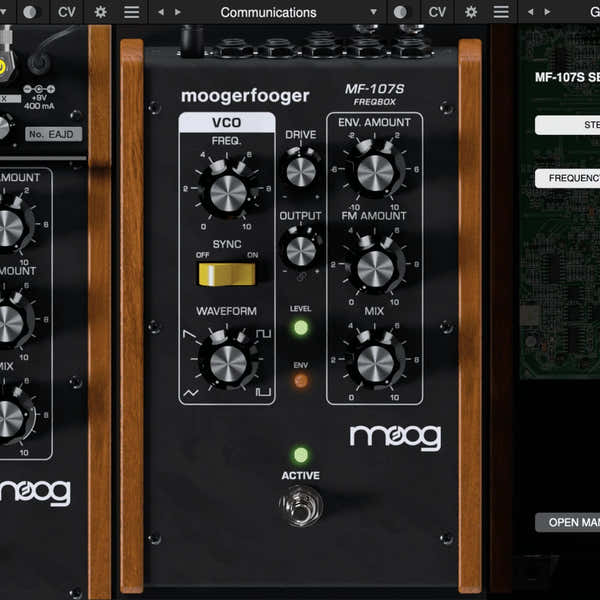Open settings gear left of Communications
Viewport: 600px width, 600px height.
[100, 12]
